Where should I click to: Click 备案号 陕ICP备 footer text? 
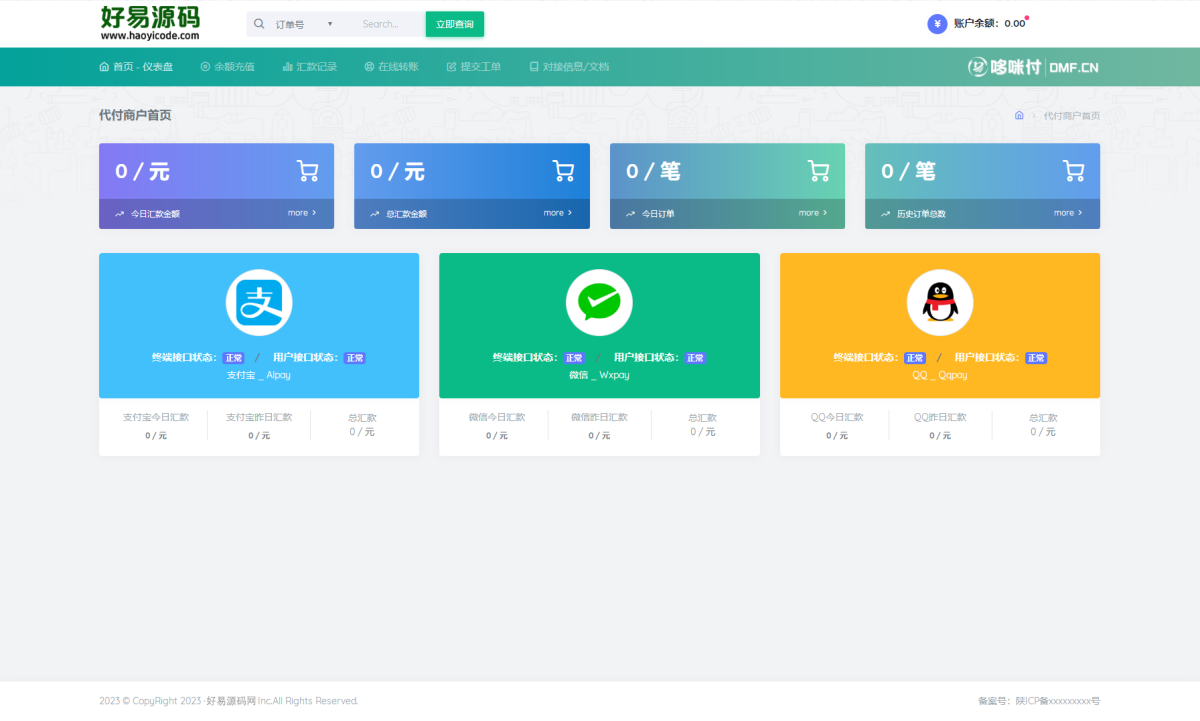click(x=1039, y=701)
